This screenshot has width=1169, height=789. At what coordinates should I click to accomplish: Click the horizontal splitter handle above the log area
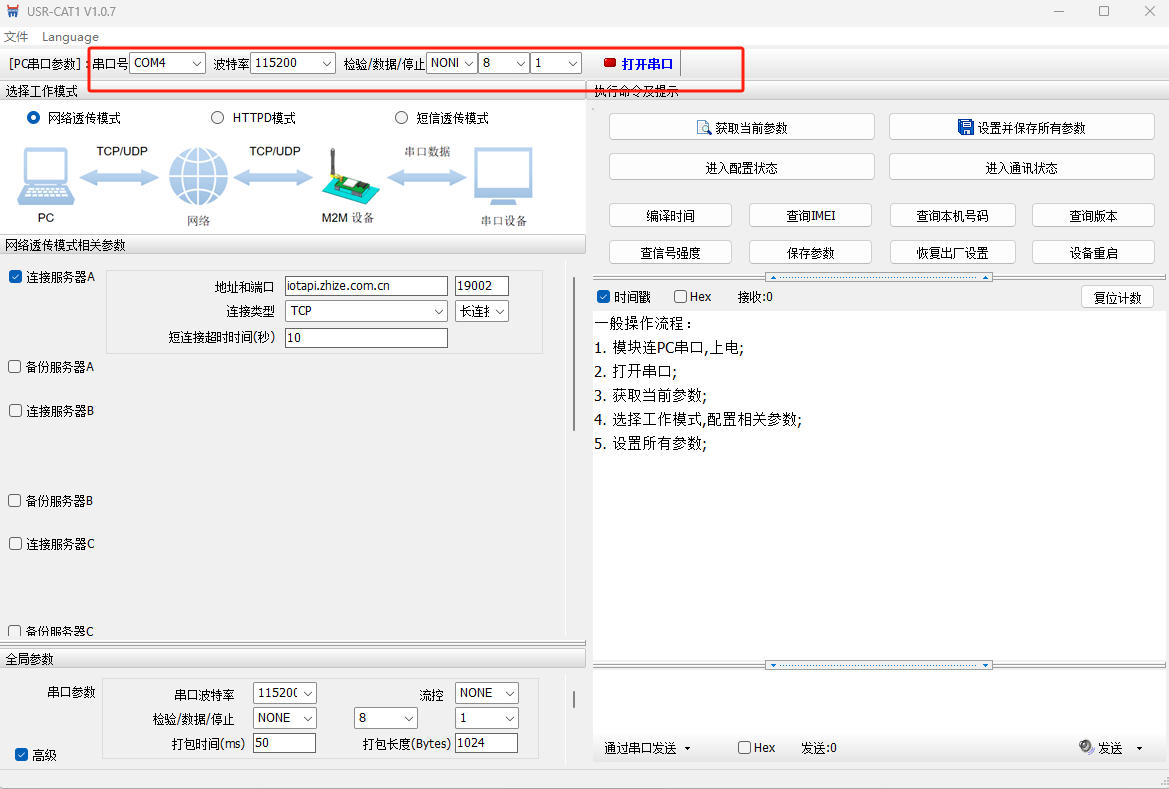878,277
